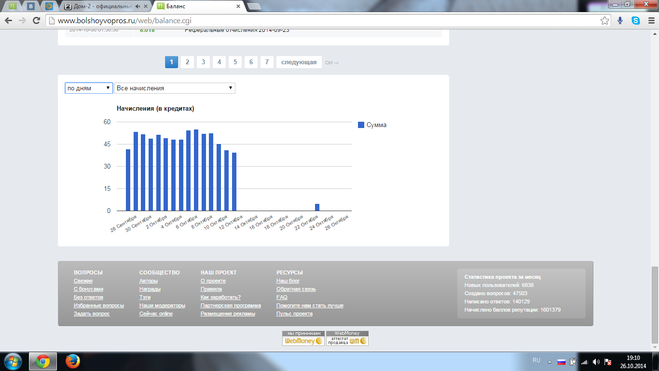Go to pagination page 1

click(171, 62)
